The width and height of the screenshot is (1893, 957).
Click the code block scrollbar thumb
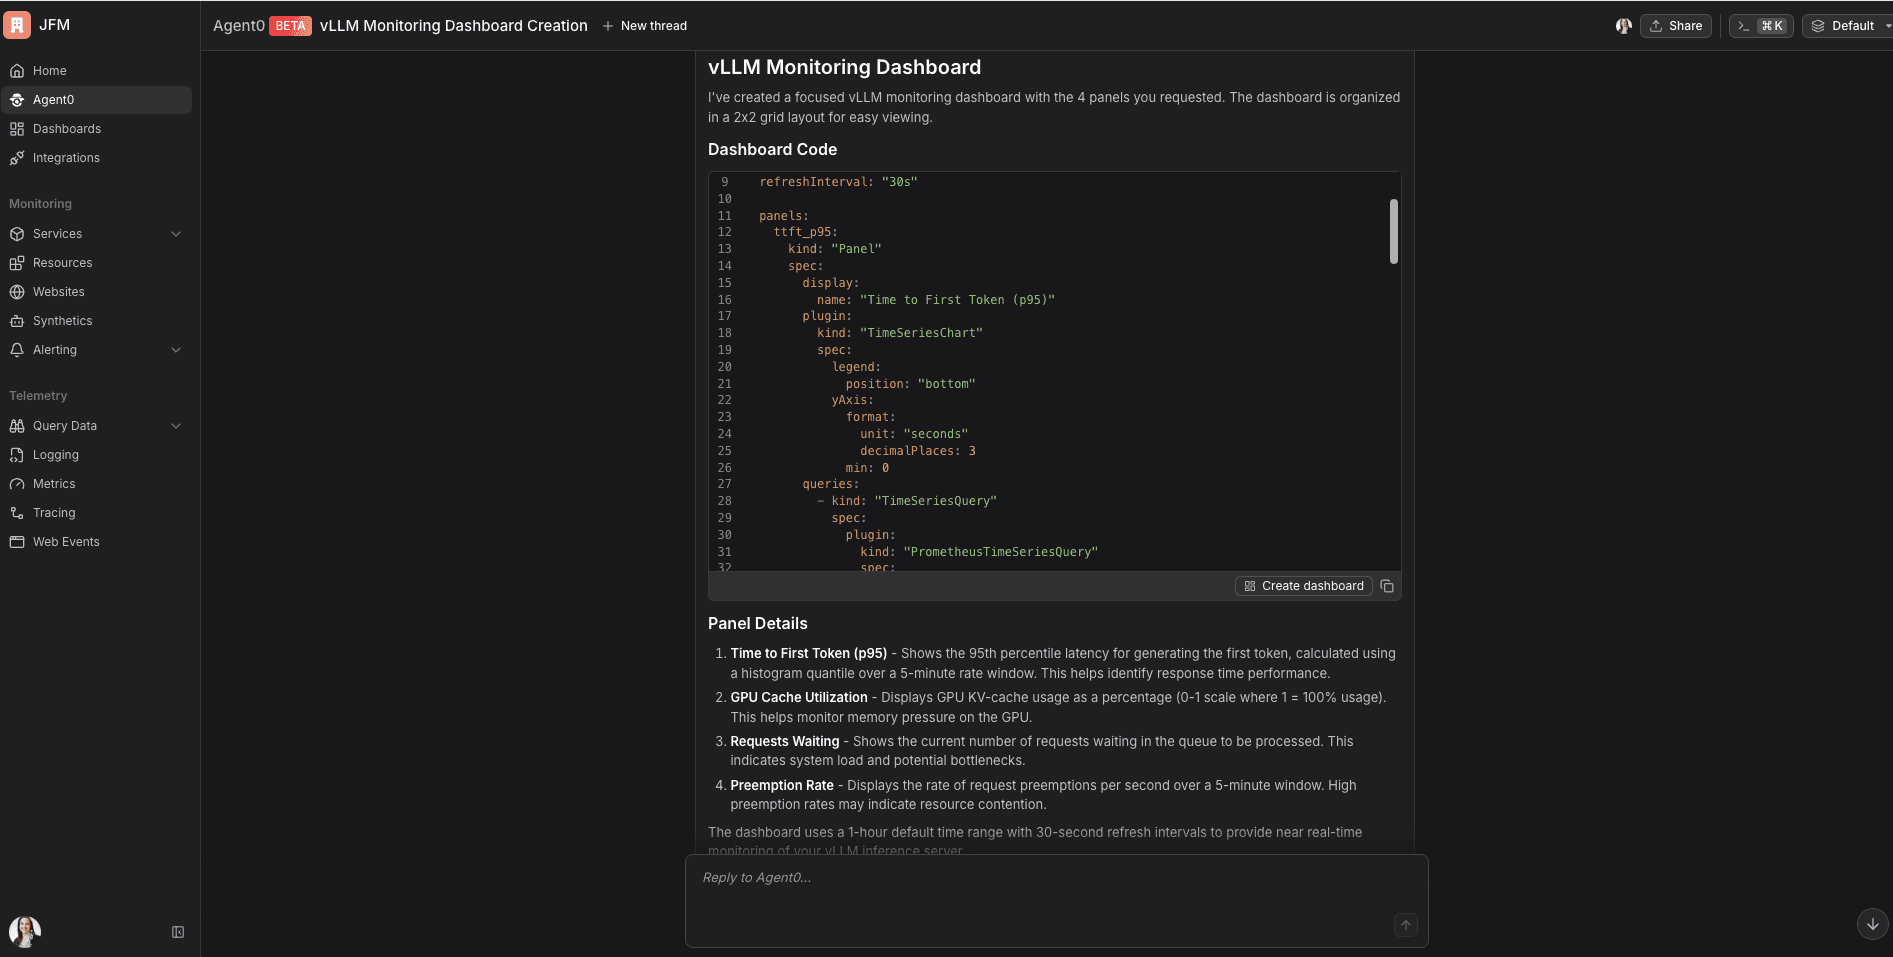click(x=1394, y=231)
